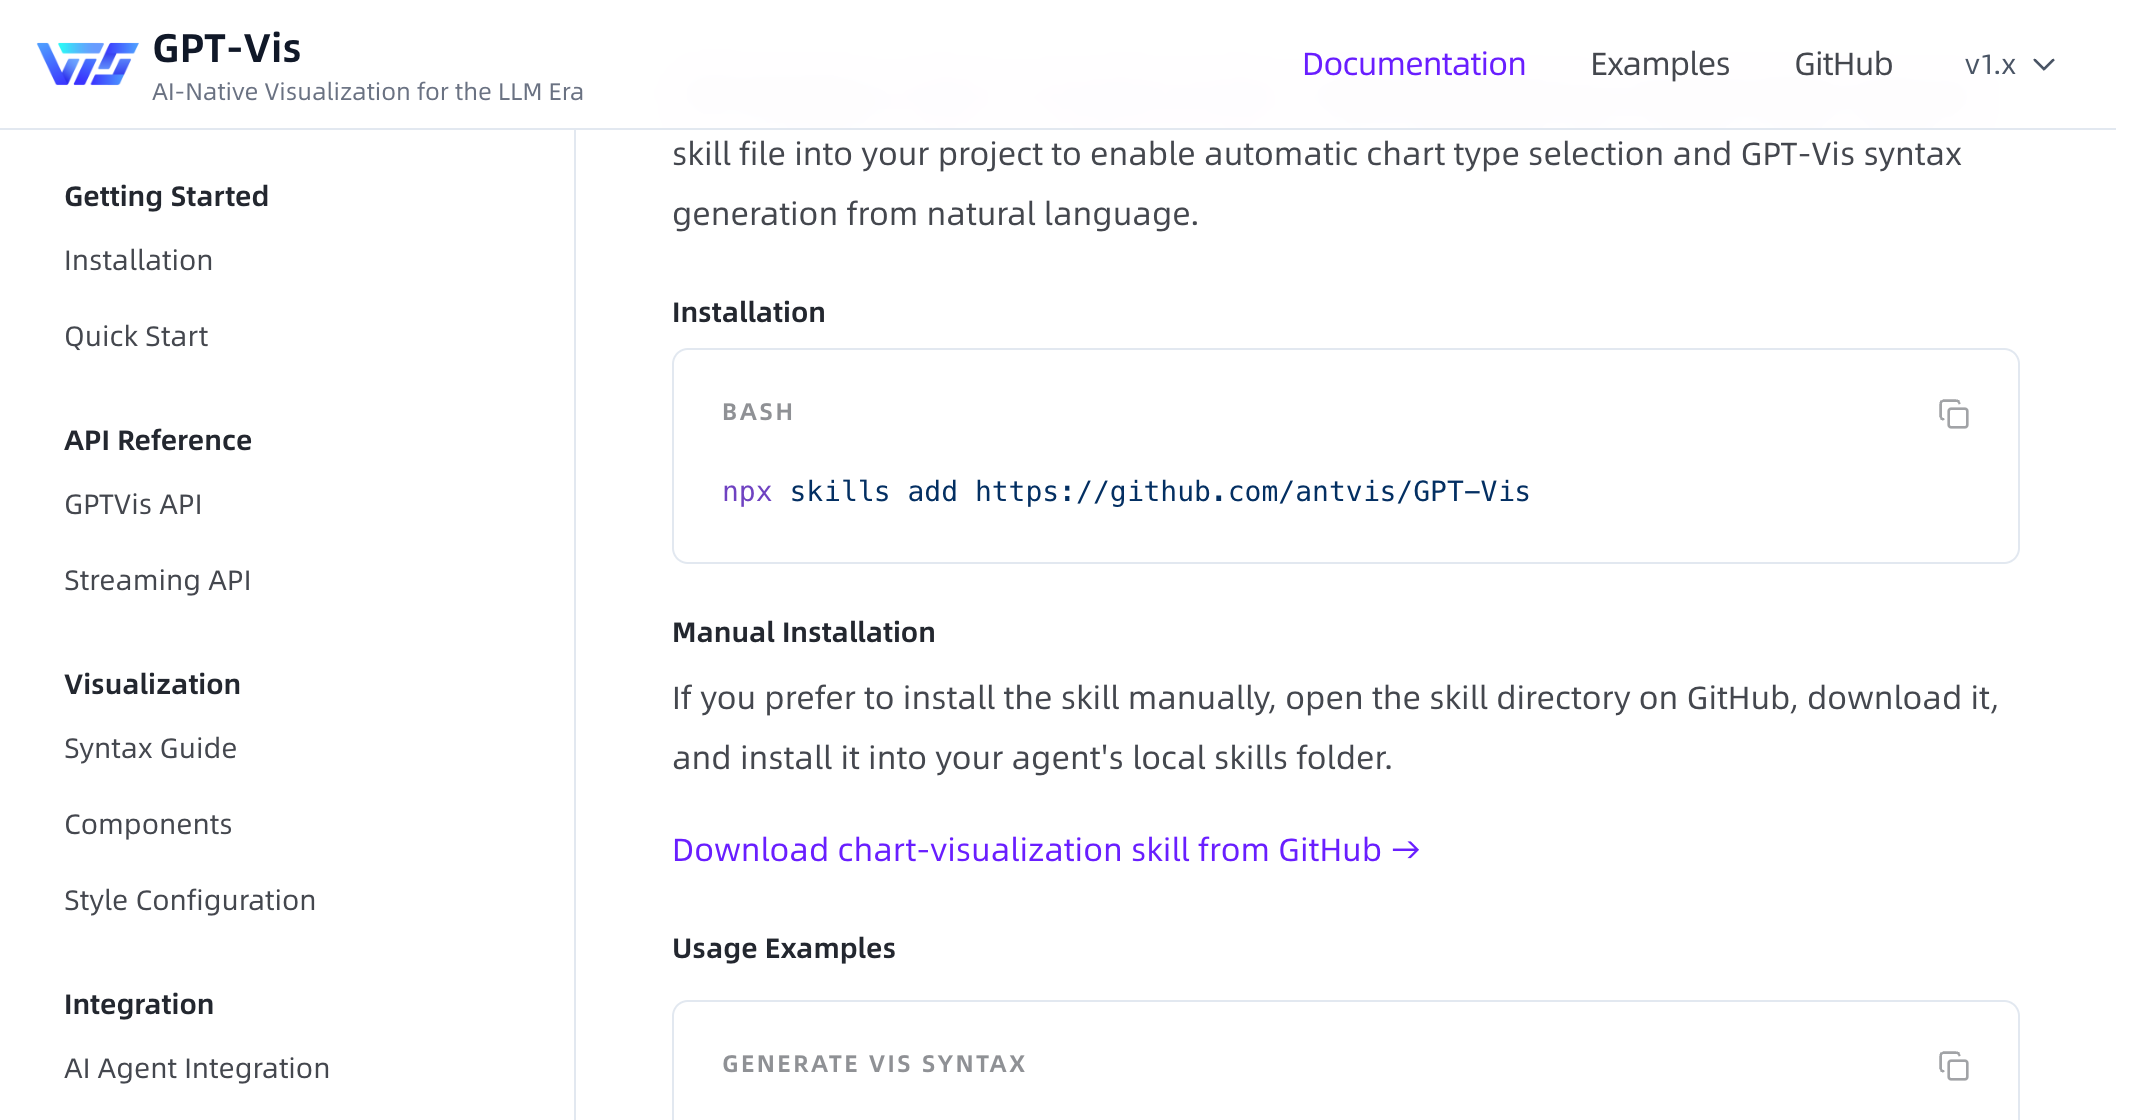Click the API Reference section heading

[158, 440]
